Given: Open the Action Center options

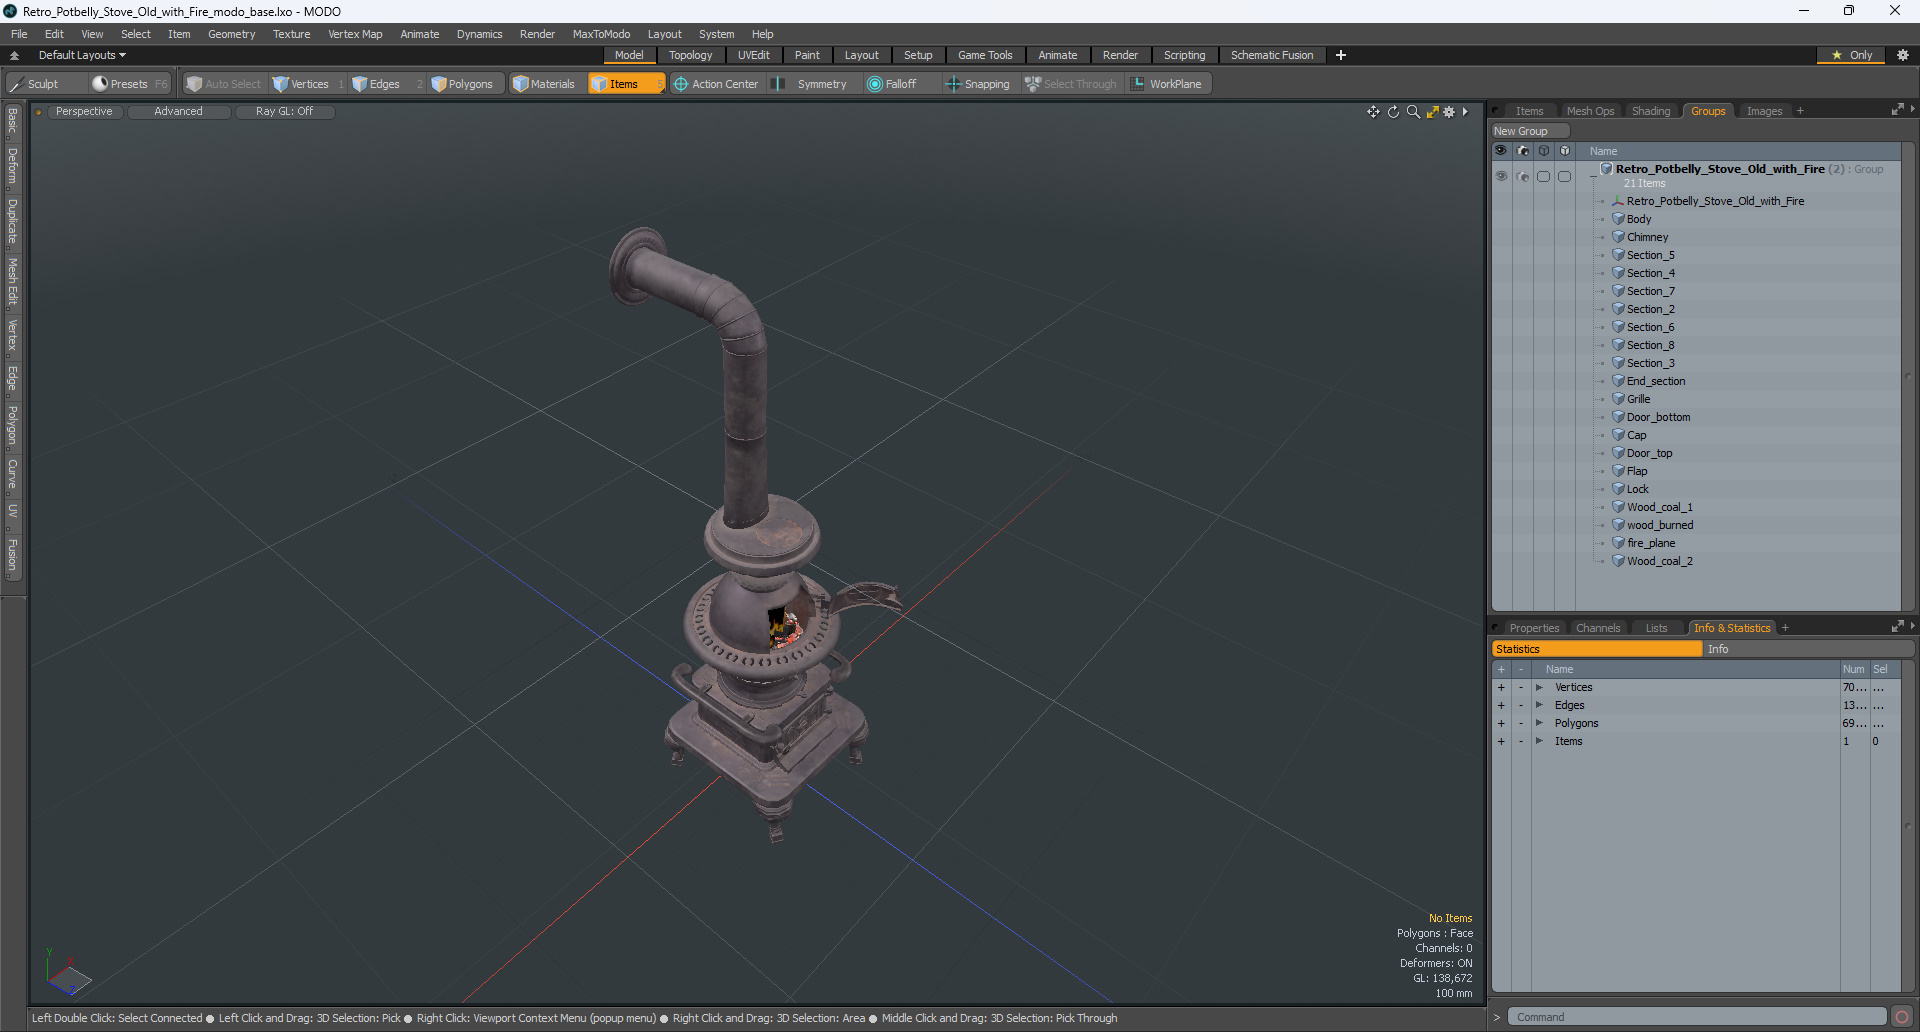Looking at the screenshot, I should [716, 84].
